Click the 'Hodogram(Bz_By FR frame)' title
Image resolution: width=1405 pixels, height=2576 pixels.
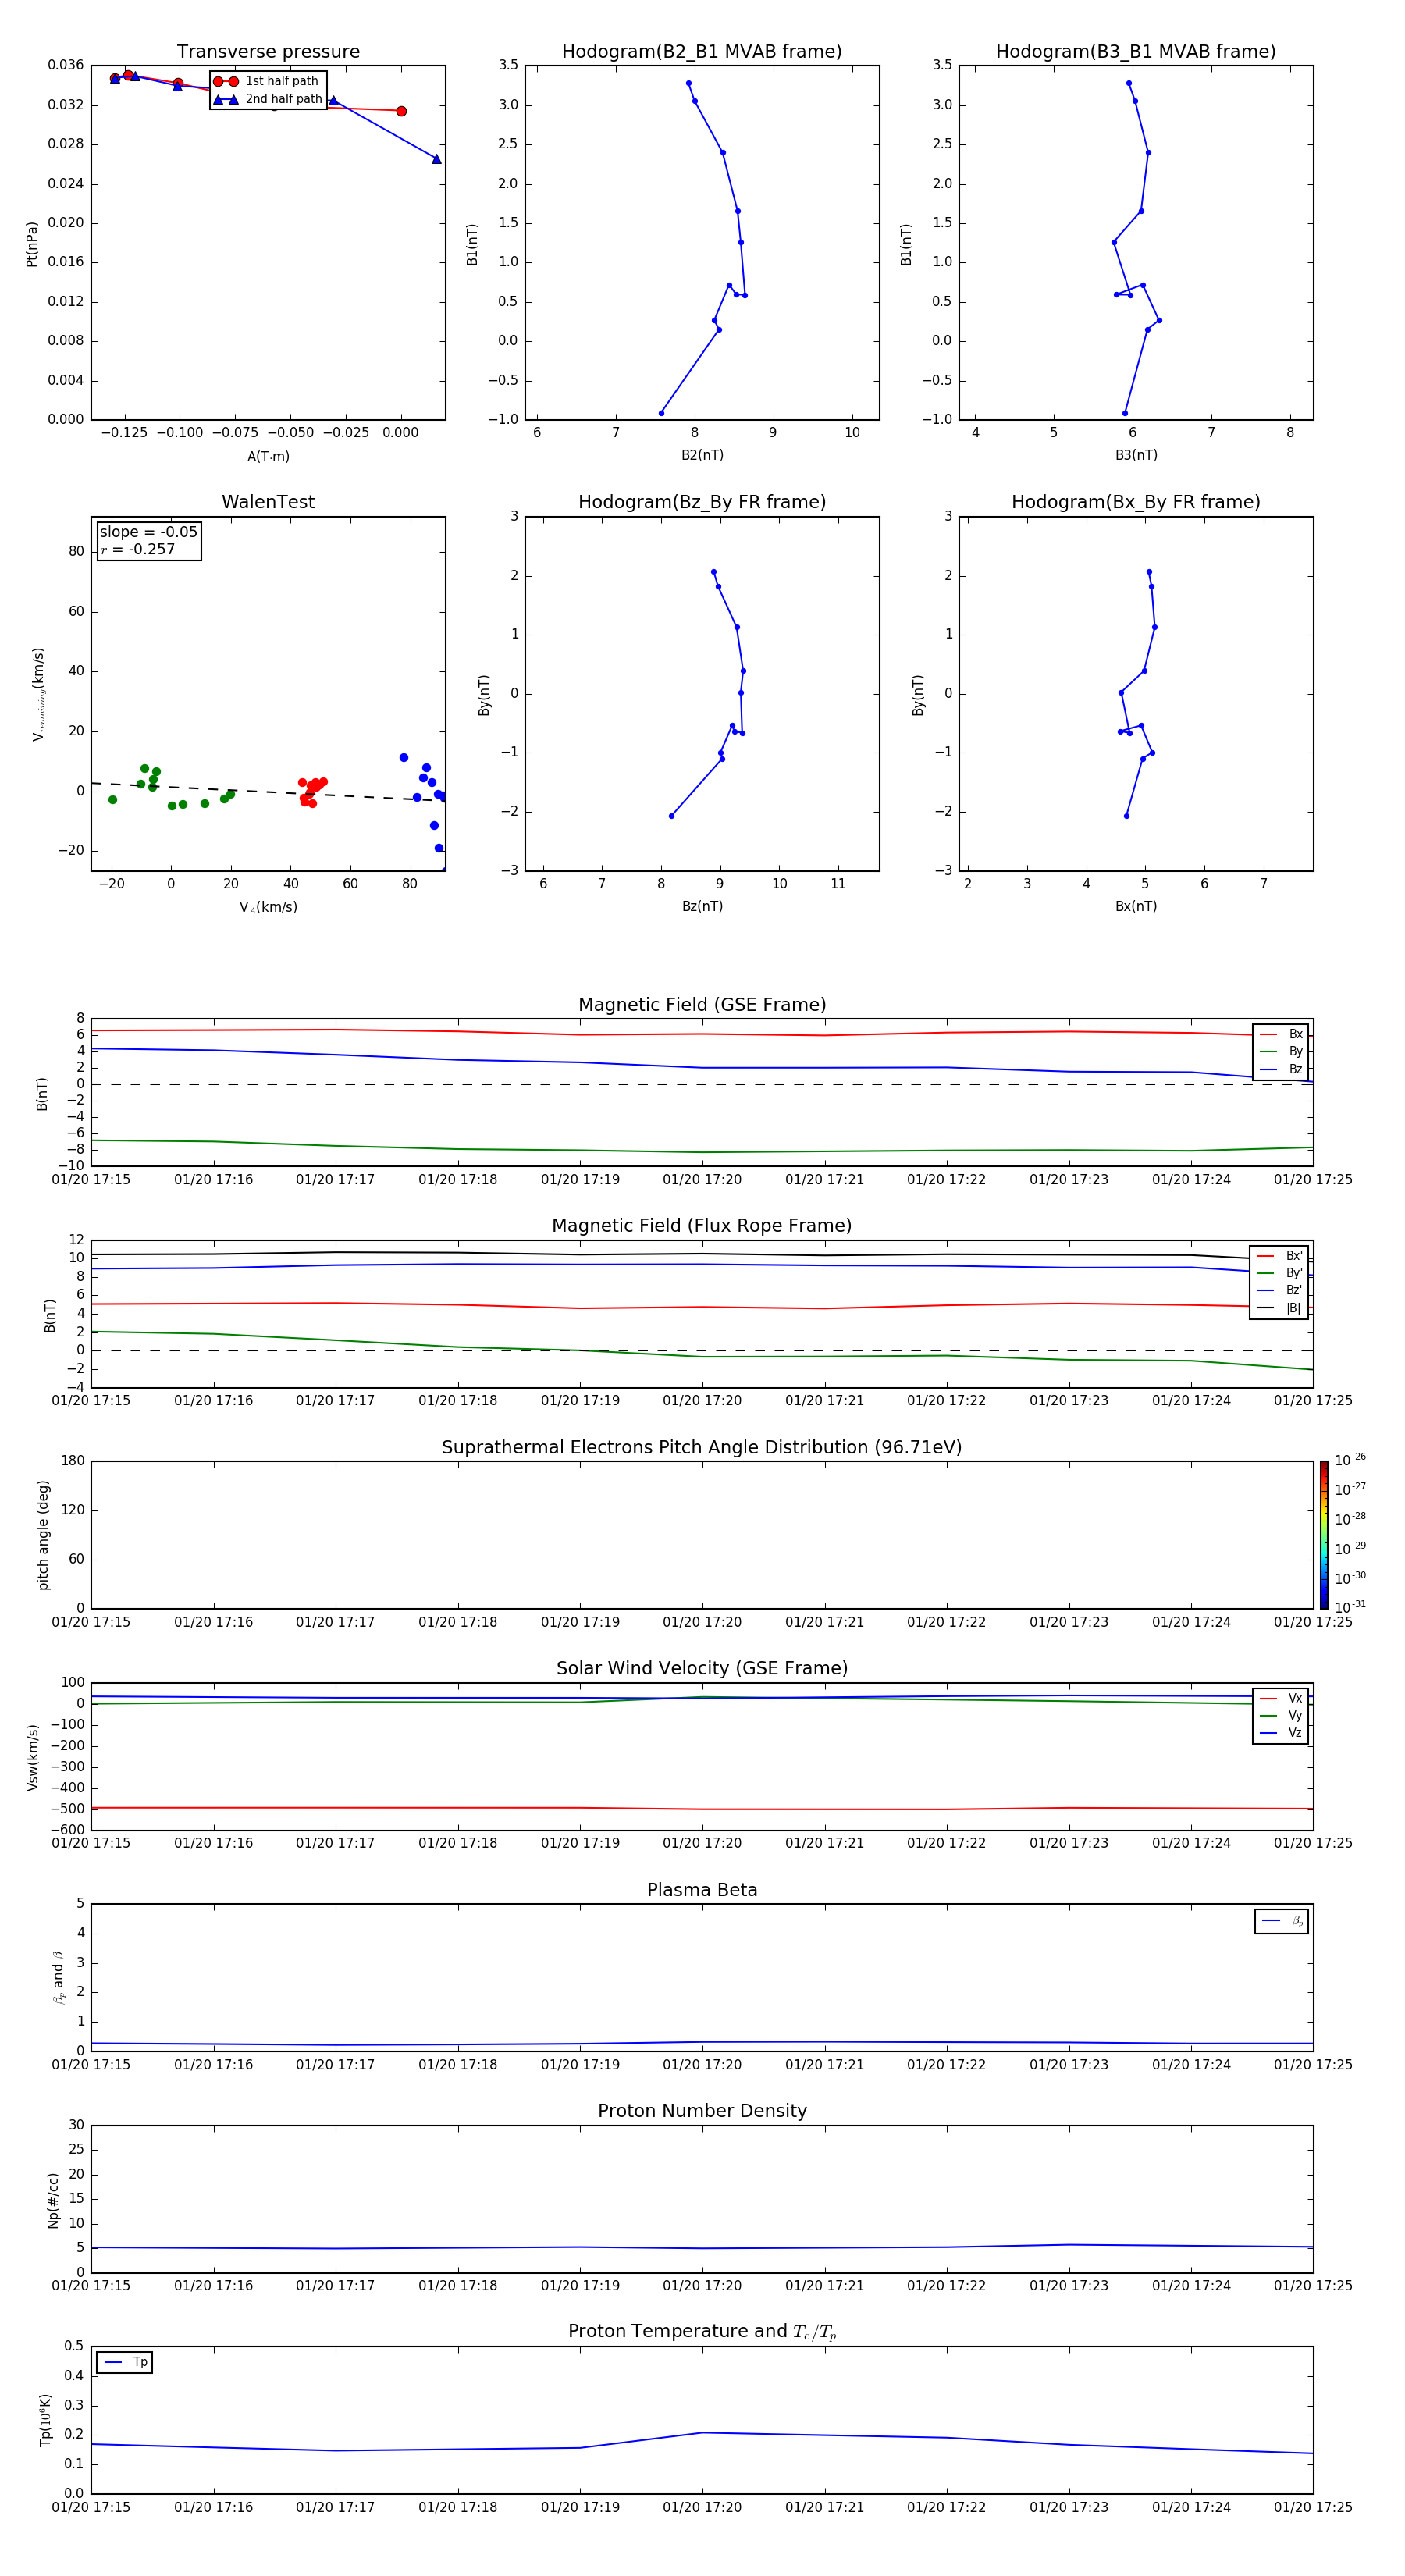[x=702, y=502]
